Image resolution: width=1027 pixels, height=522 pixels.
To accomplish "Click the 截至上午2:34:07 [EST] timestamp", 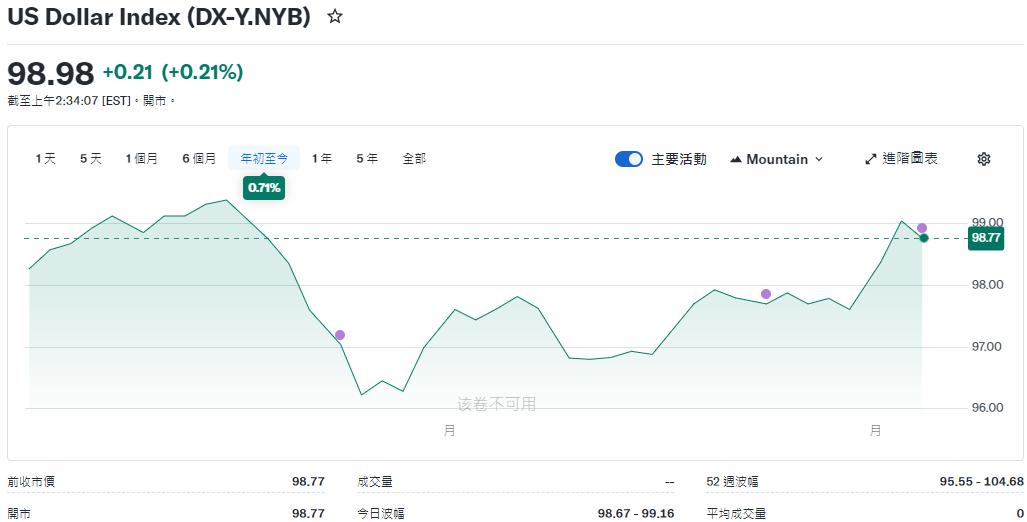I will [x=69, y=101].
